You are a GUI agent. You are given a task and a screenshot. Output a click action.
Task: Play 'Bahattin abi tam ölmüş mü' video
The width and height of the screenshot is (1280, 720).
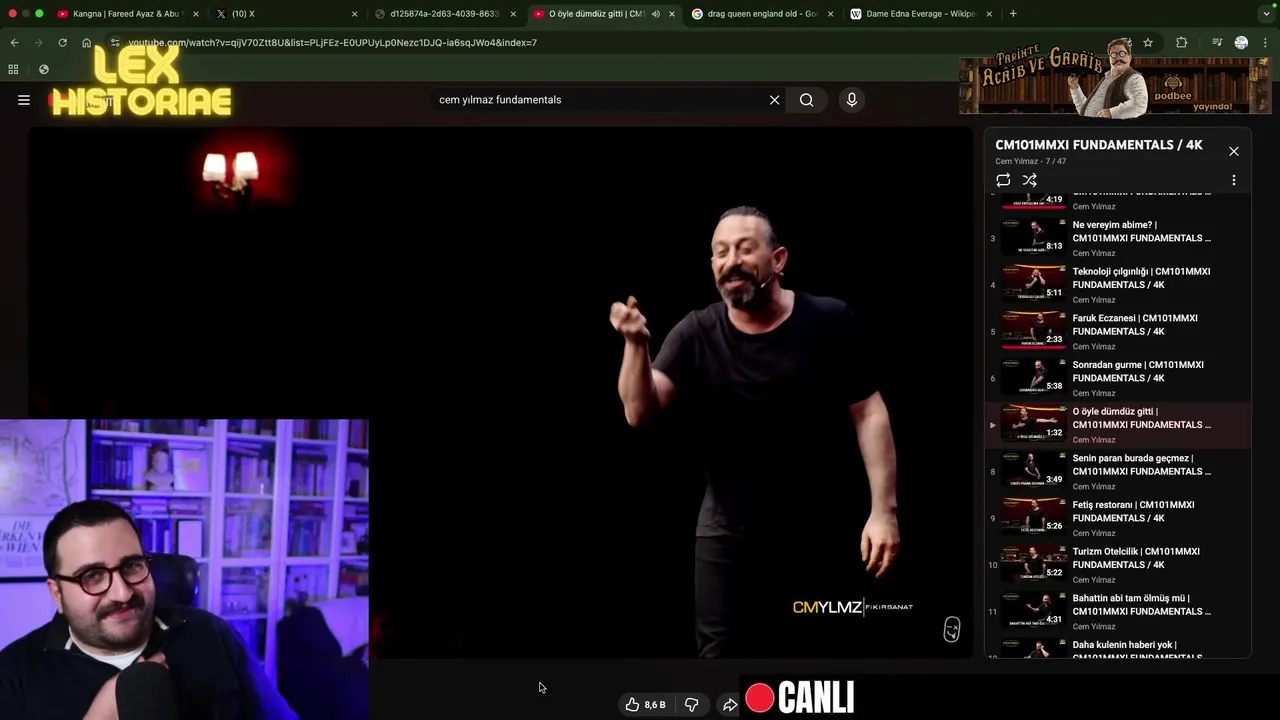pos(1118,611)
